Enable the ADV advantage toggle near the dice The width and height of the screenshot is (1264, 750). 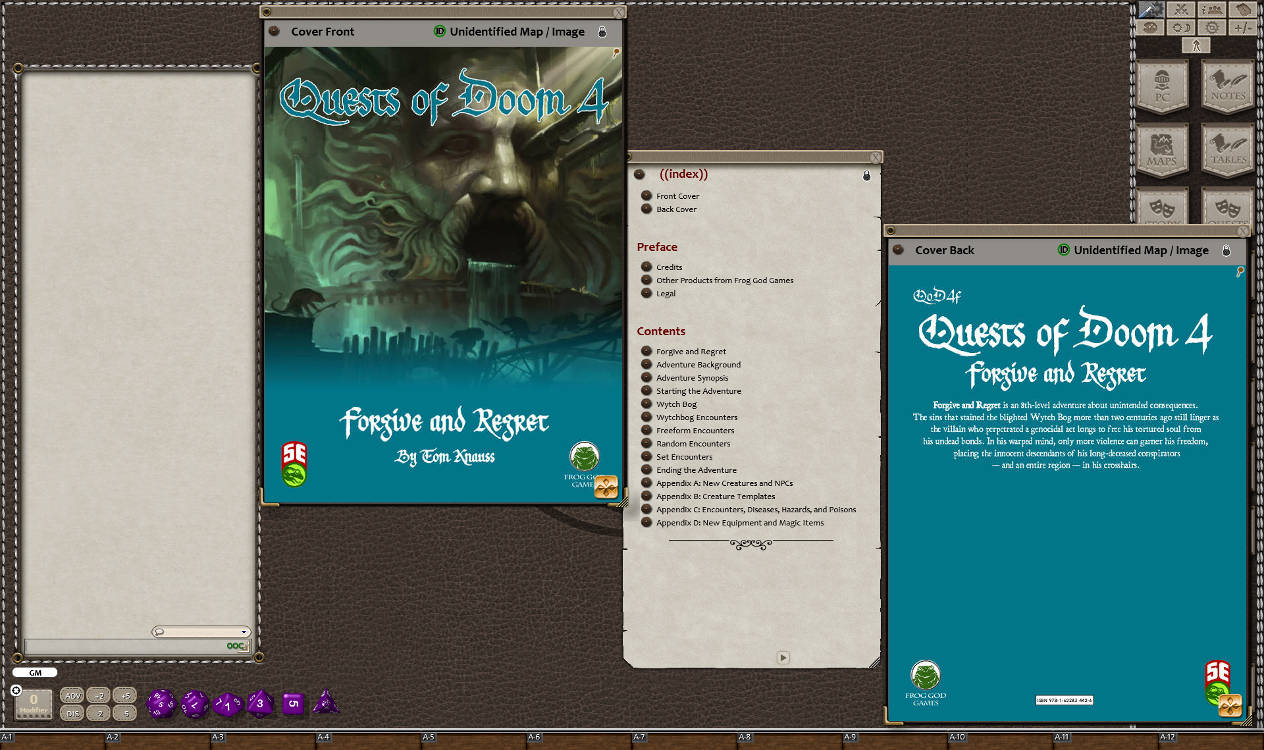(70, 696)
